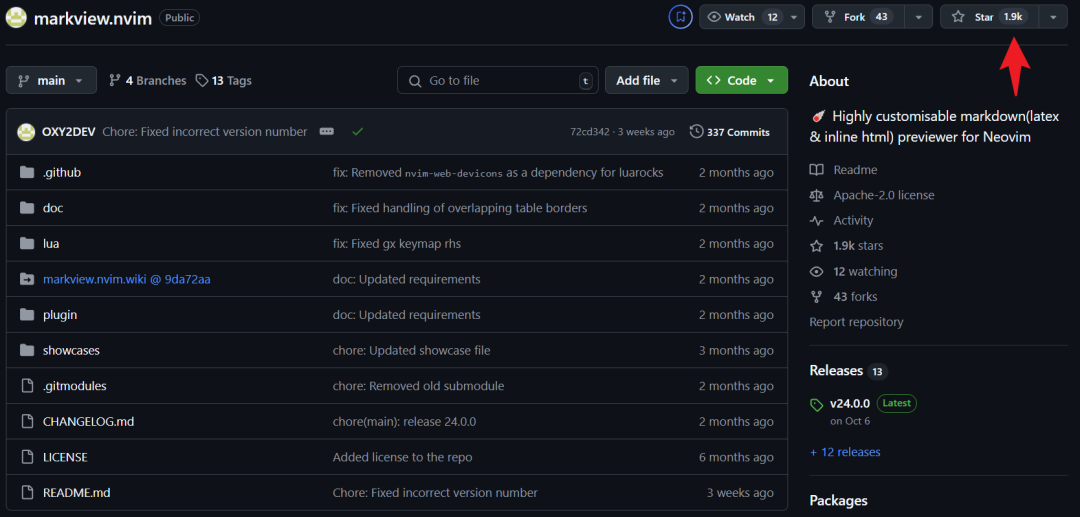The image size is (1080, 517).
Task: Click the doc folder icon
Action: click(27, 208)
